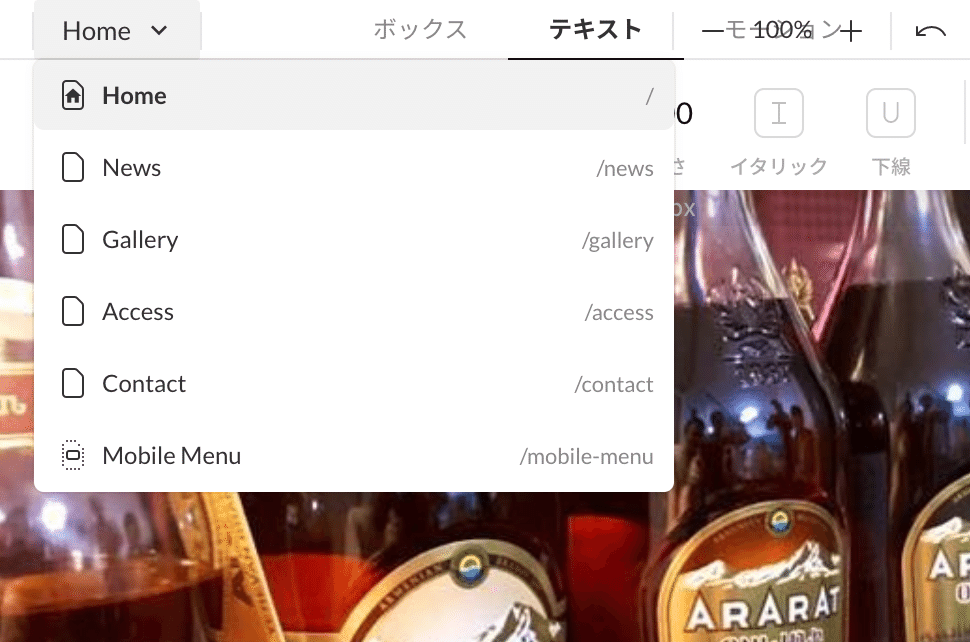Screen dimensions: 970x642
Task: Click the Mobile Menu dotted frame icon
Action: [x=72, y=455]
